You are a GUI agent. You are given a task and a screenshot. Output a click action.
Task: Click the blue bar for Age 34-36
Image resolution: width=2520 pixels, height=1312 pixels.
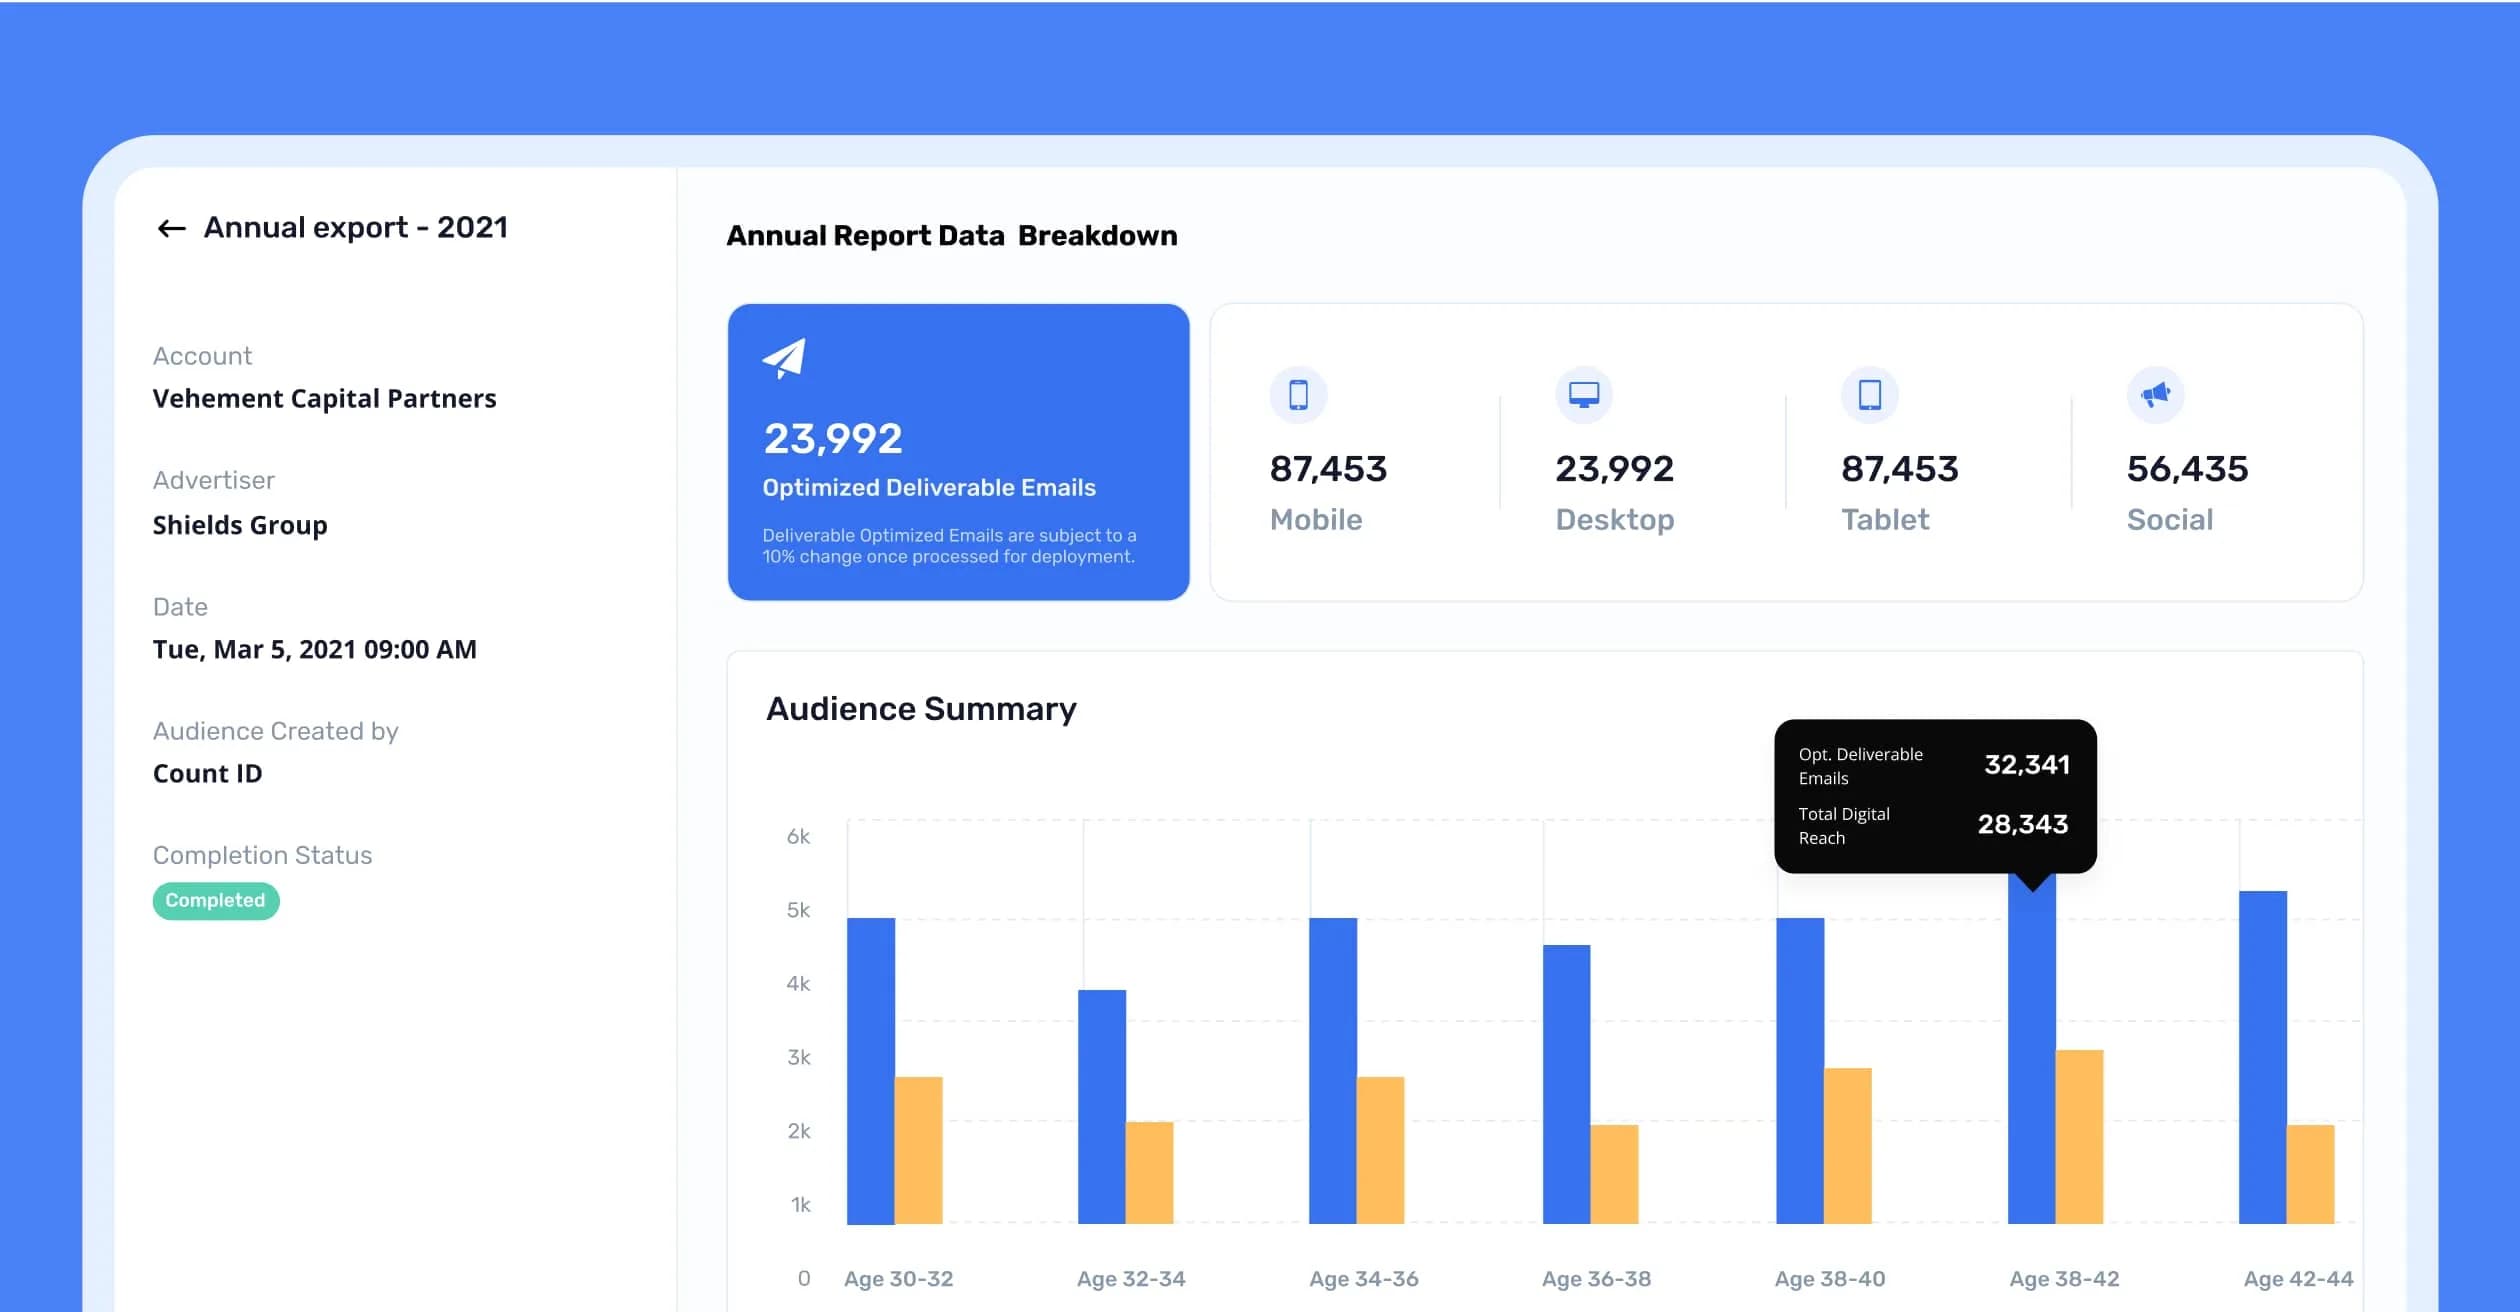pos(1333,1071)
